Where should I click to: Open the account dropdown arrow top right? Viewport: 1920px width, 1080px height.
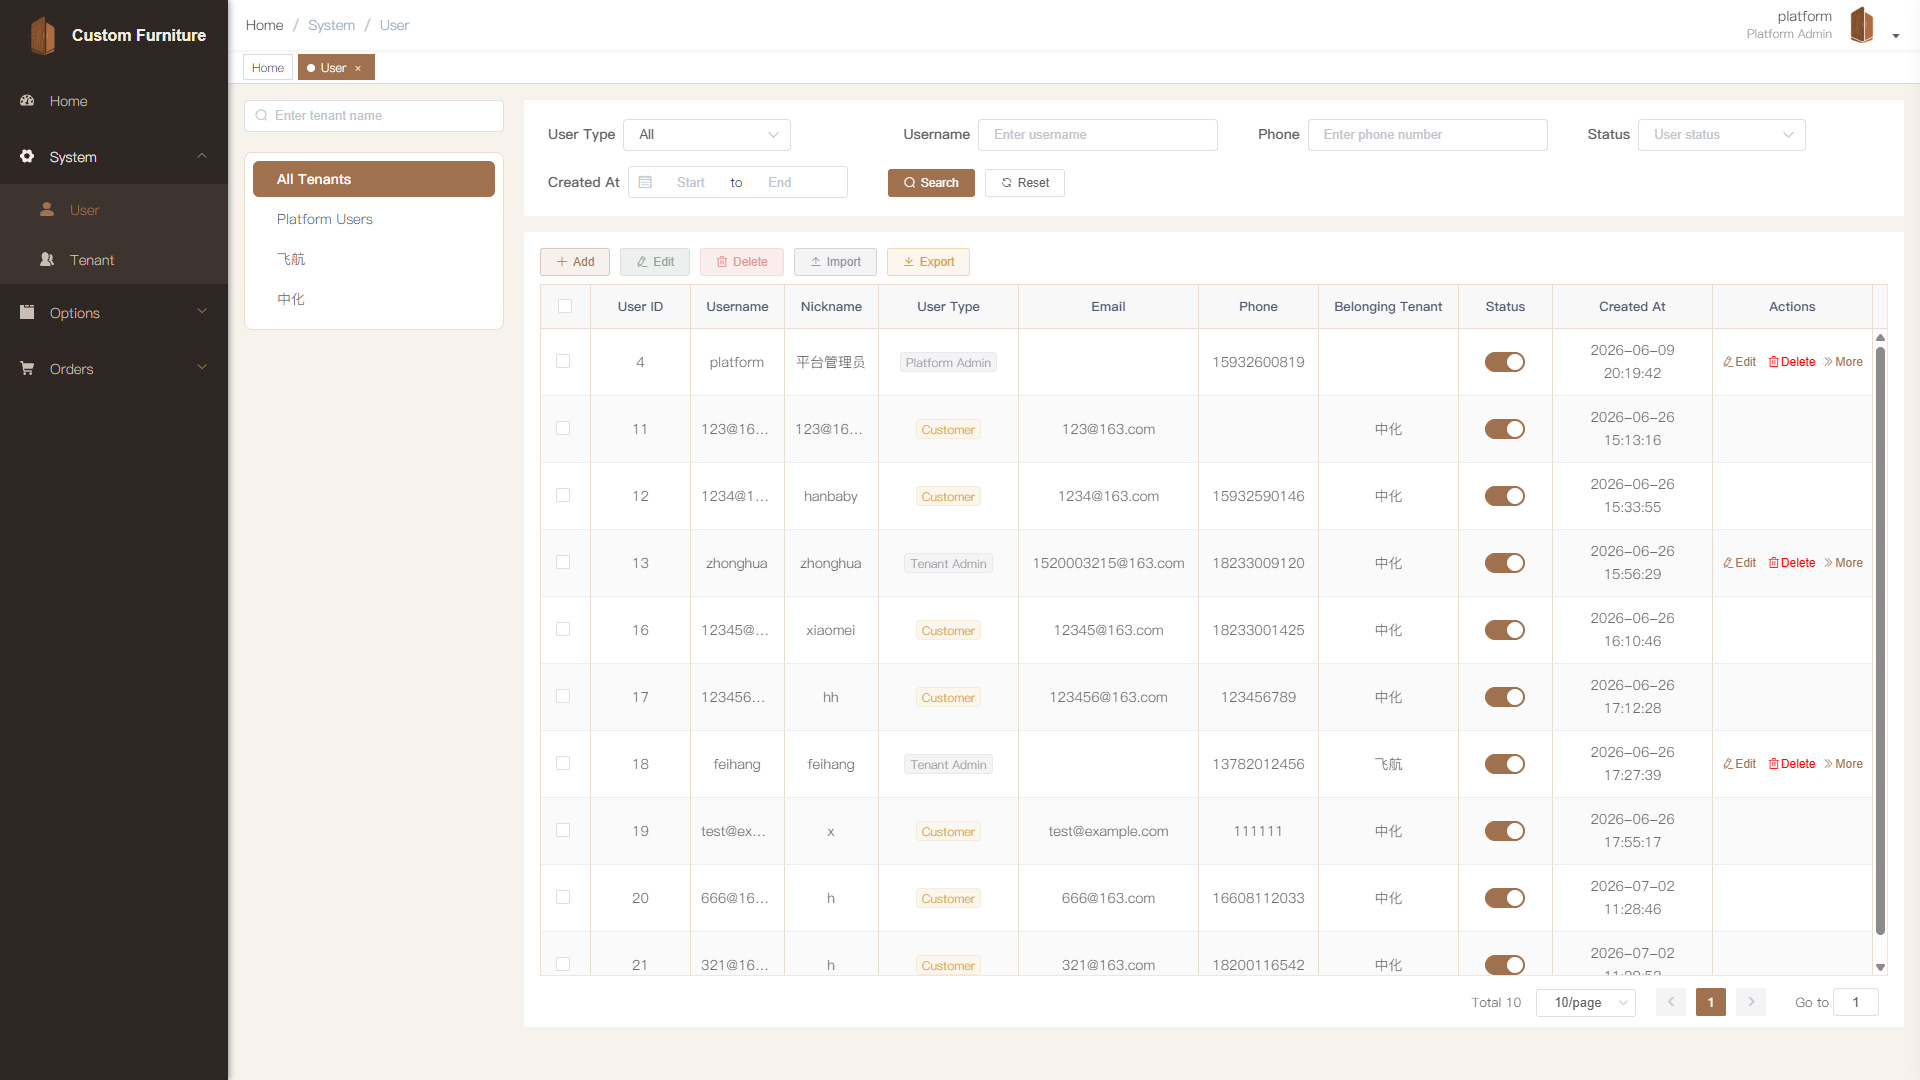coord(1895,36)
